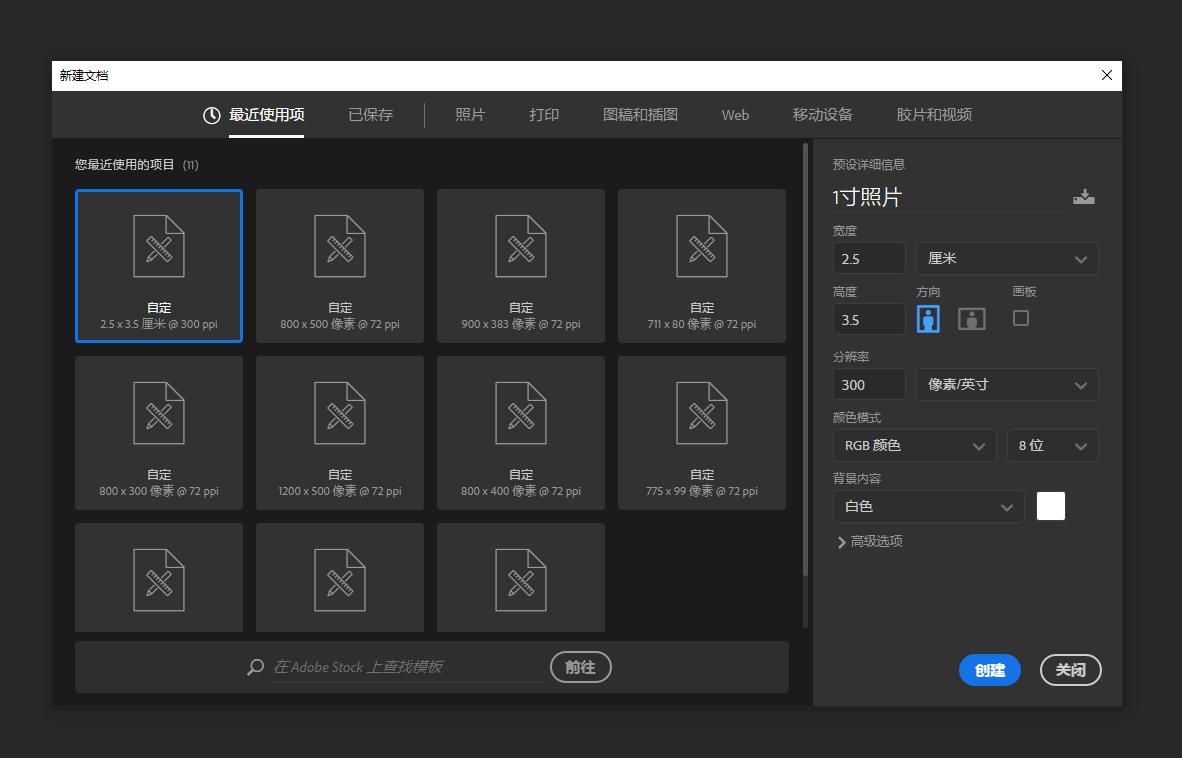The image size is (1182, 758).
Task: Open the 8 位 bit depth dropdown
Action: 1052,445
